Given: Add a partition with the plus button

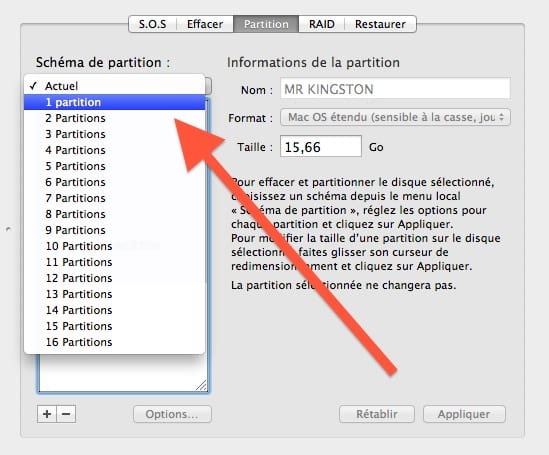Looking at the screenshot, I should (x=47, y=414).
